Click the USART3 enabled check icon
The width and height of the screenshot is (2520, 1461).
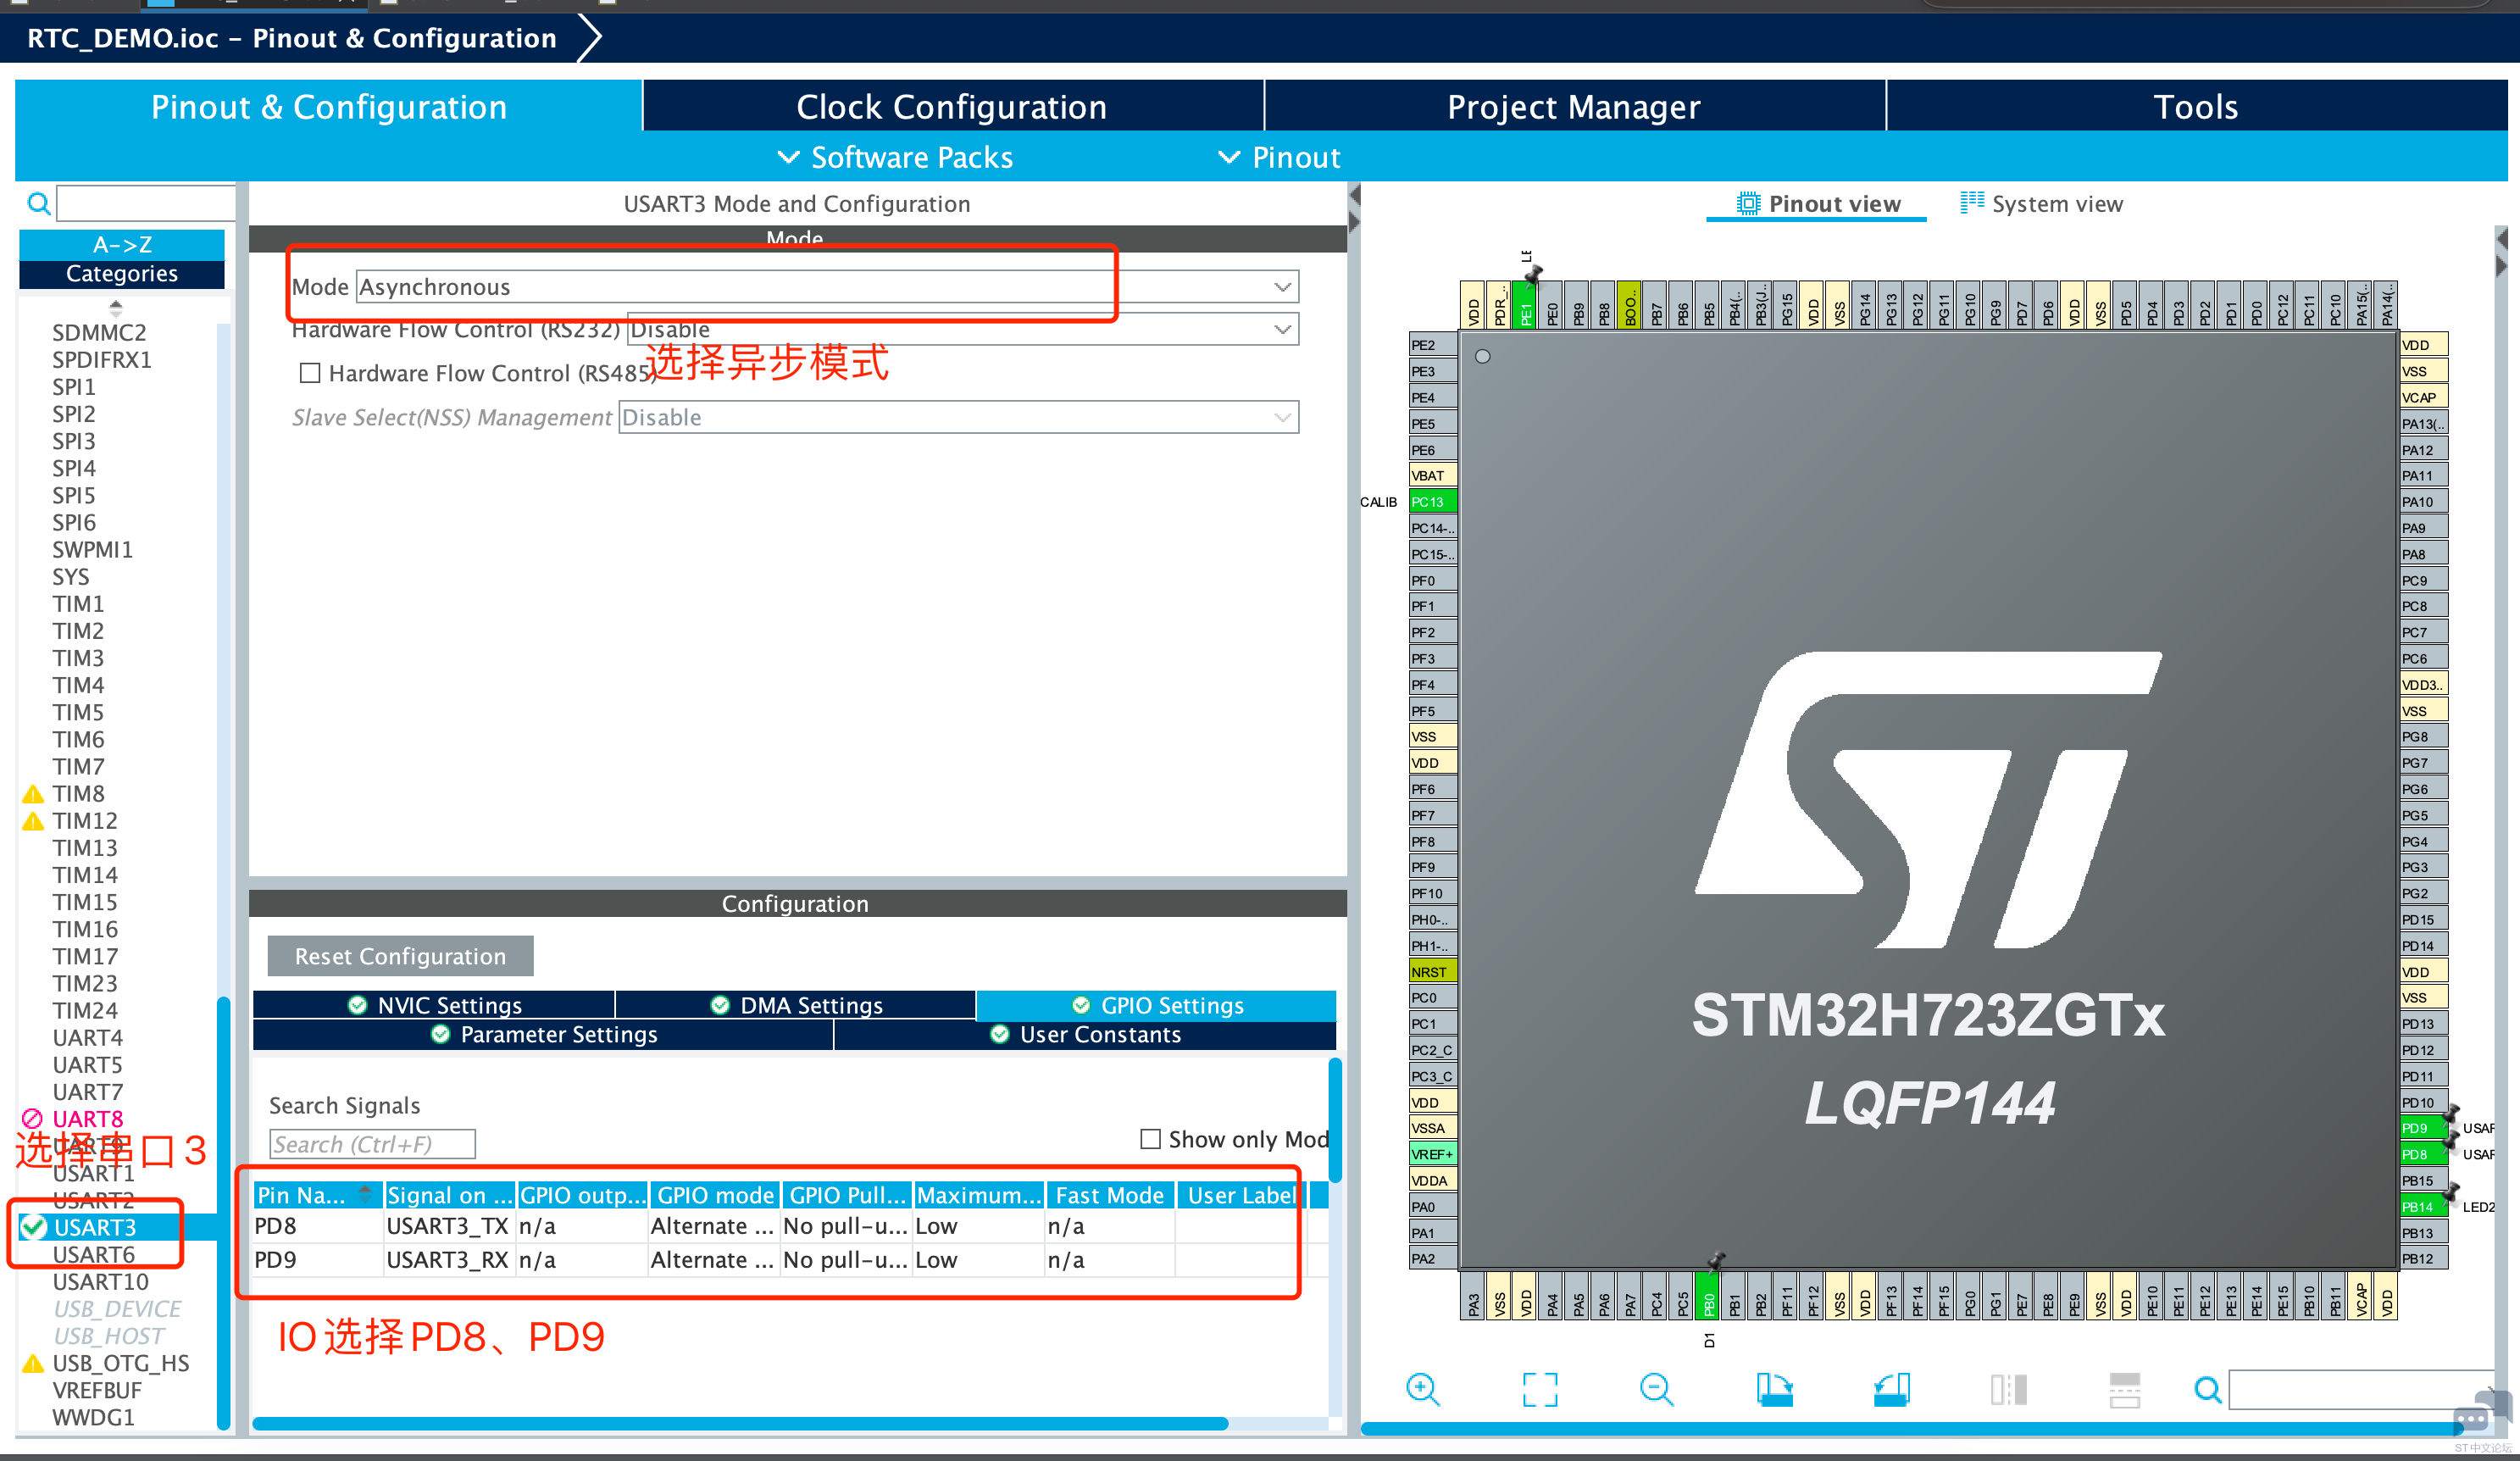(33, 1227)
